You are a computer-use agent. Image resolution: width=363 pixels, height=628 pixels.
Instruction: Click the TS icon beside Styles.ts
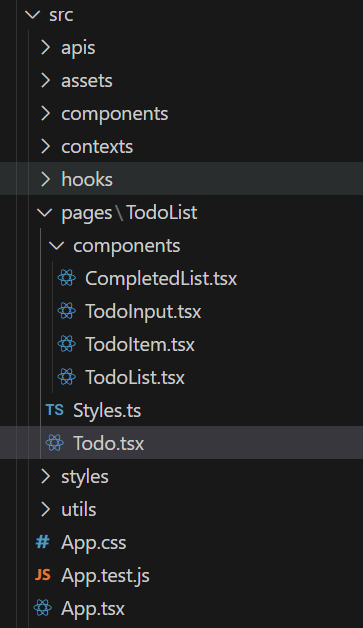tap(54, 410)
